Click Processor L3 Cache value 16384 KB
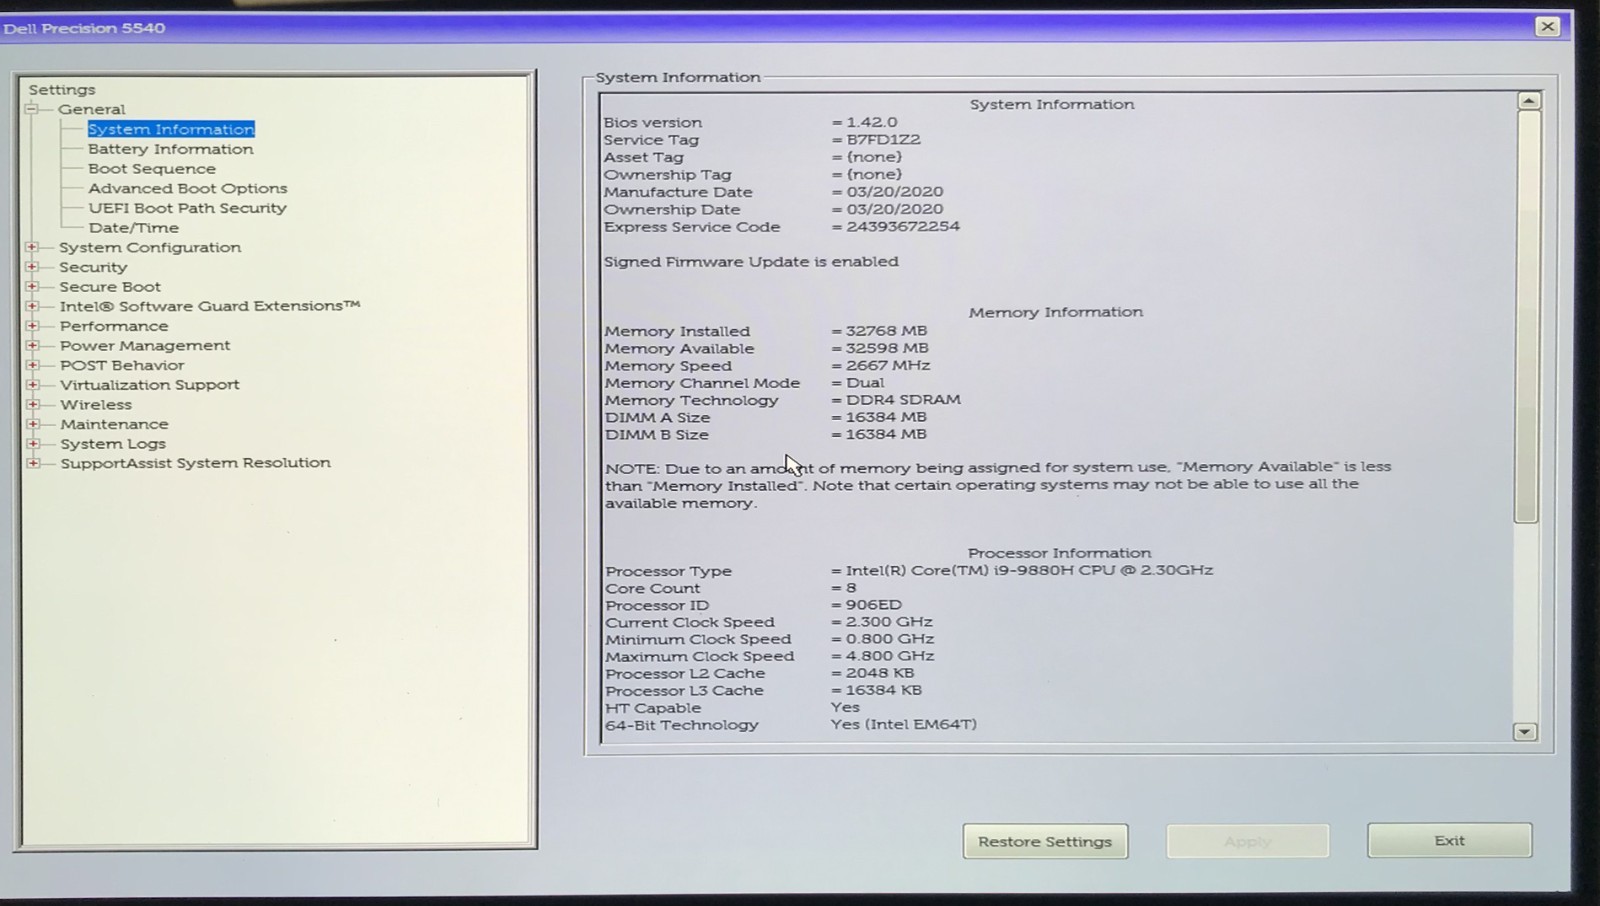Viewport: 1600px width, 906px height. [x=884, y=691]
